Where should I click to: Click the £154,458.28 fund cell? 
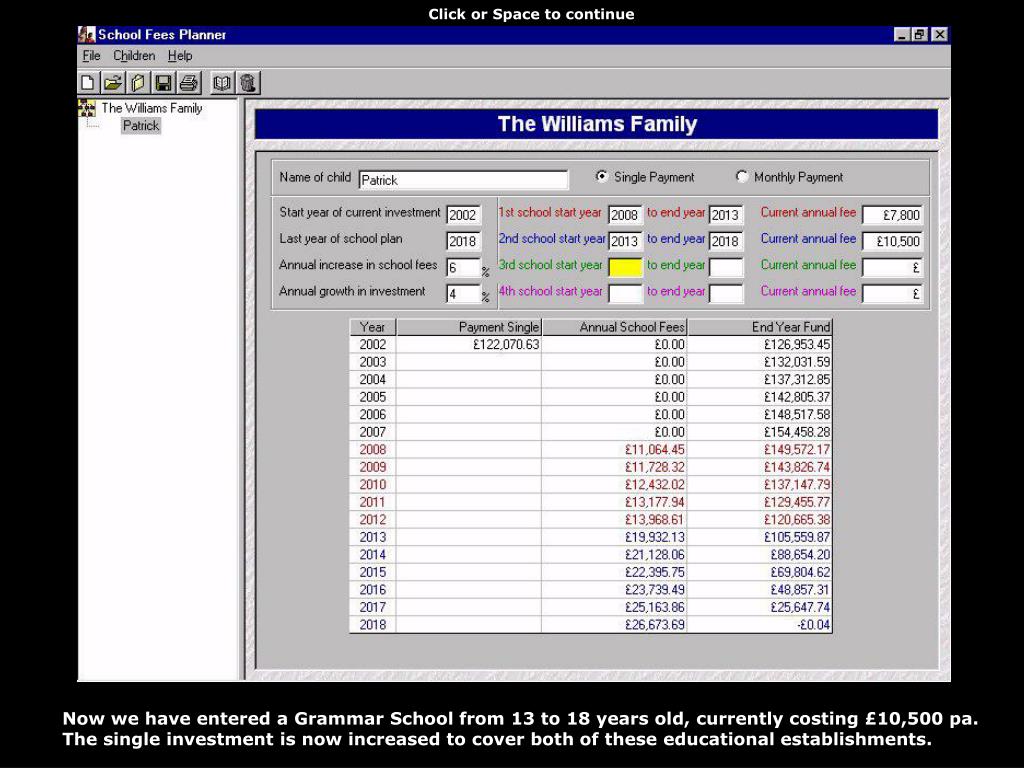(760, 432)
